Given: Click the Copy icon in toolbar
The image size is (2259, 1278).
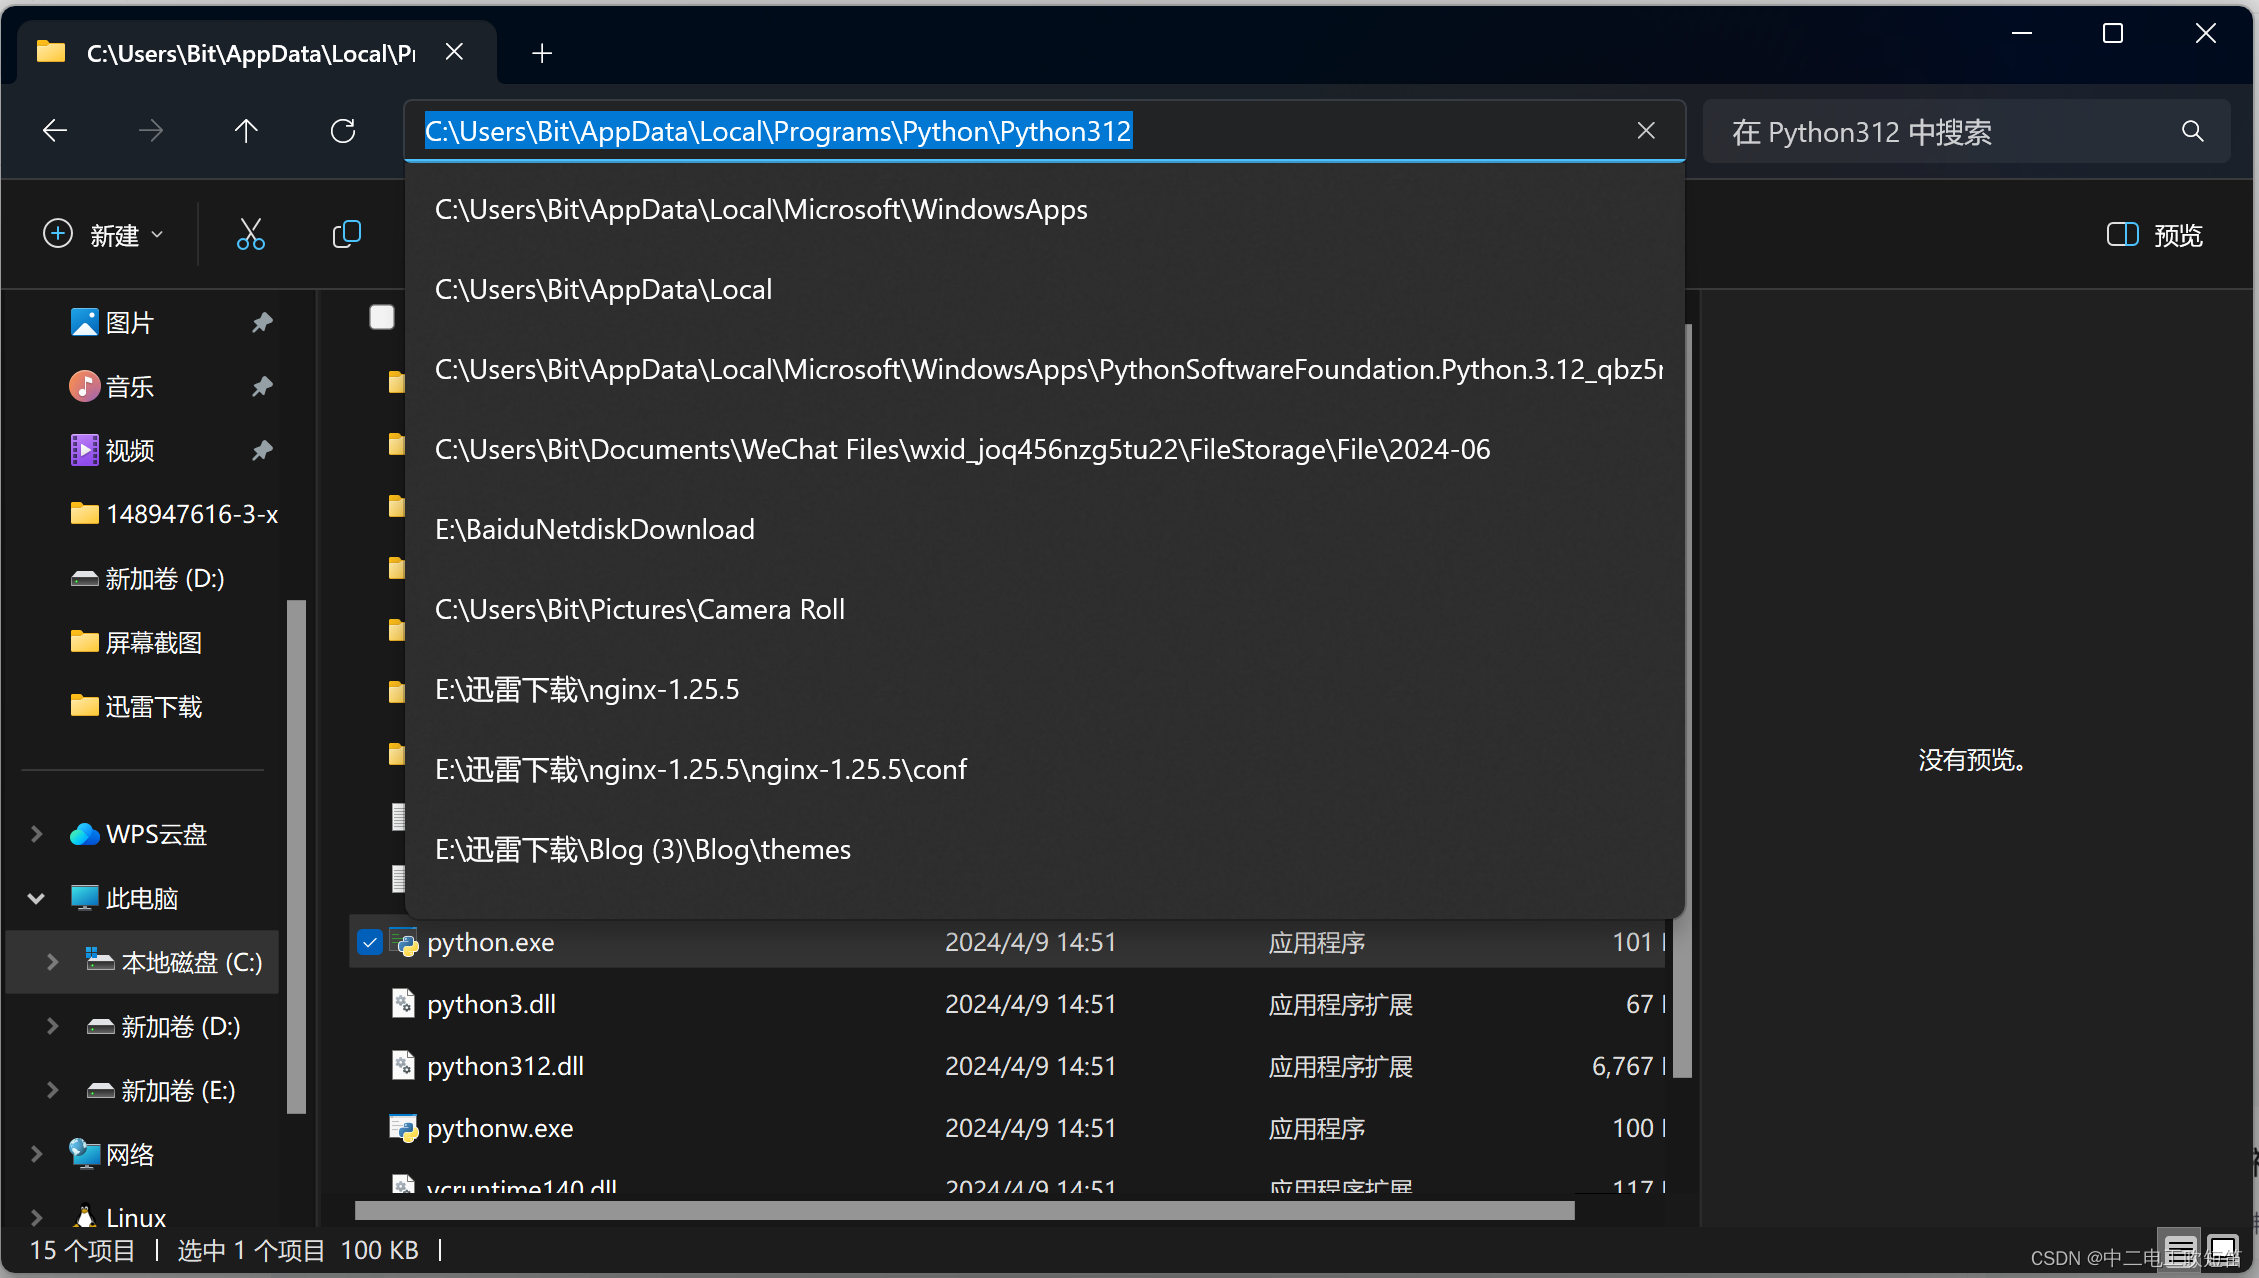Looking at the screenshot, I should [x=346, y=235].
